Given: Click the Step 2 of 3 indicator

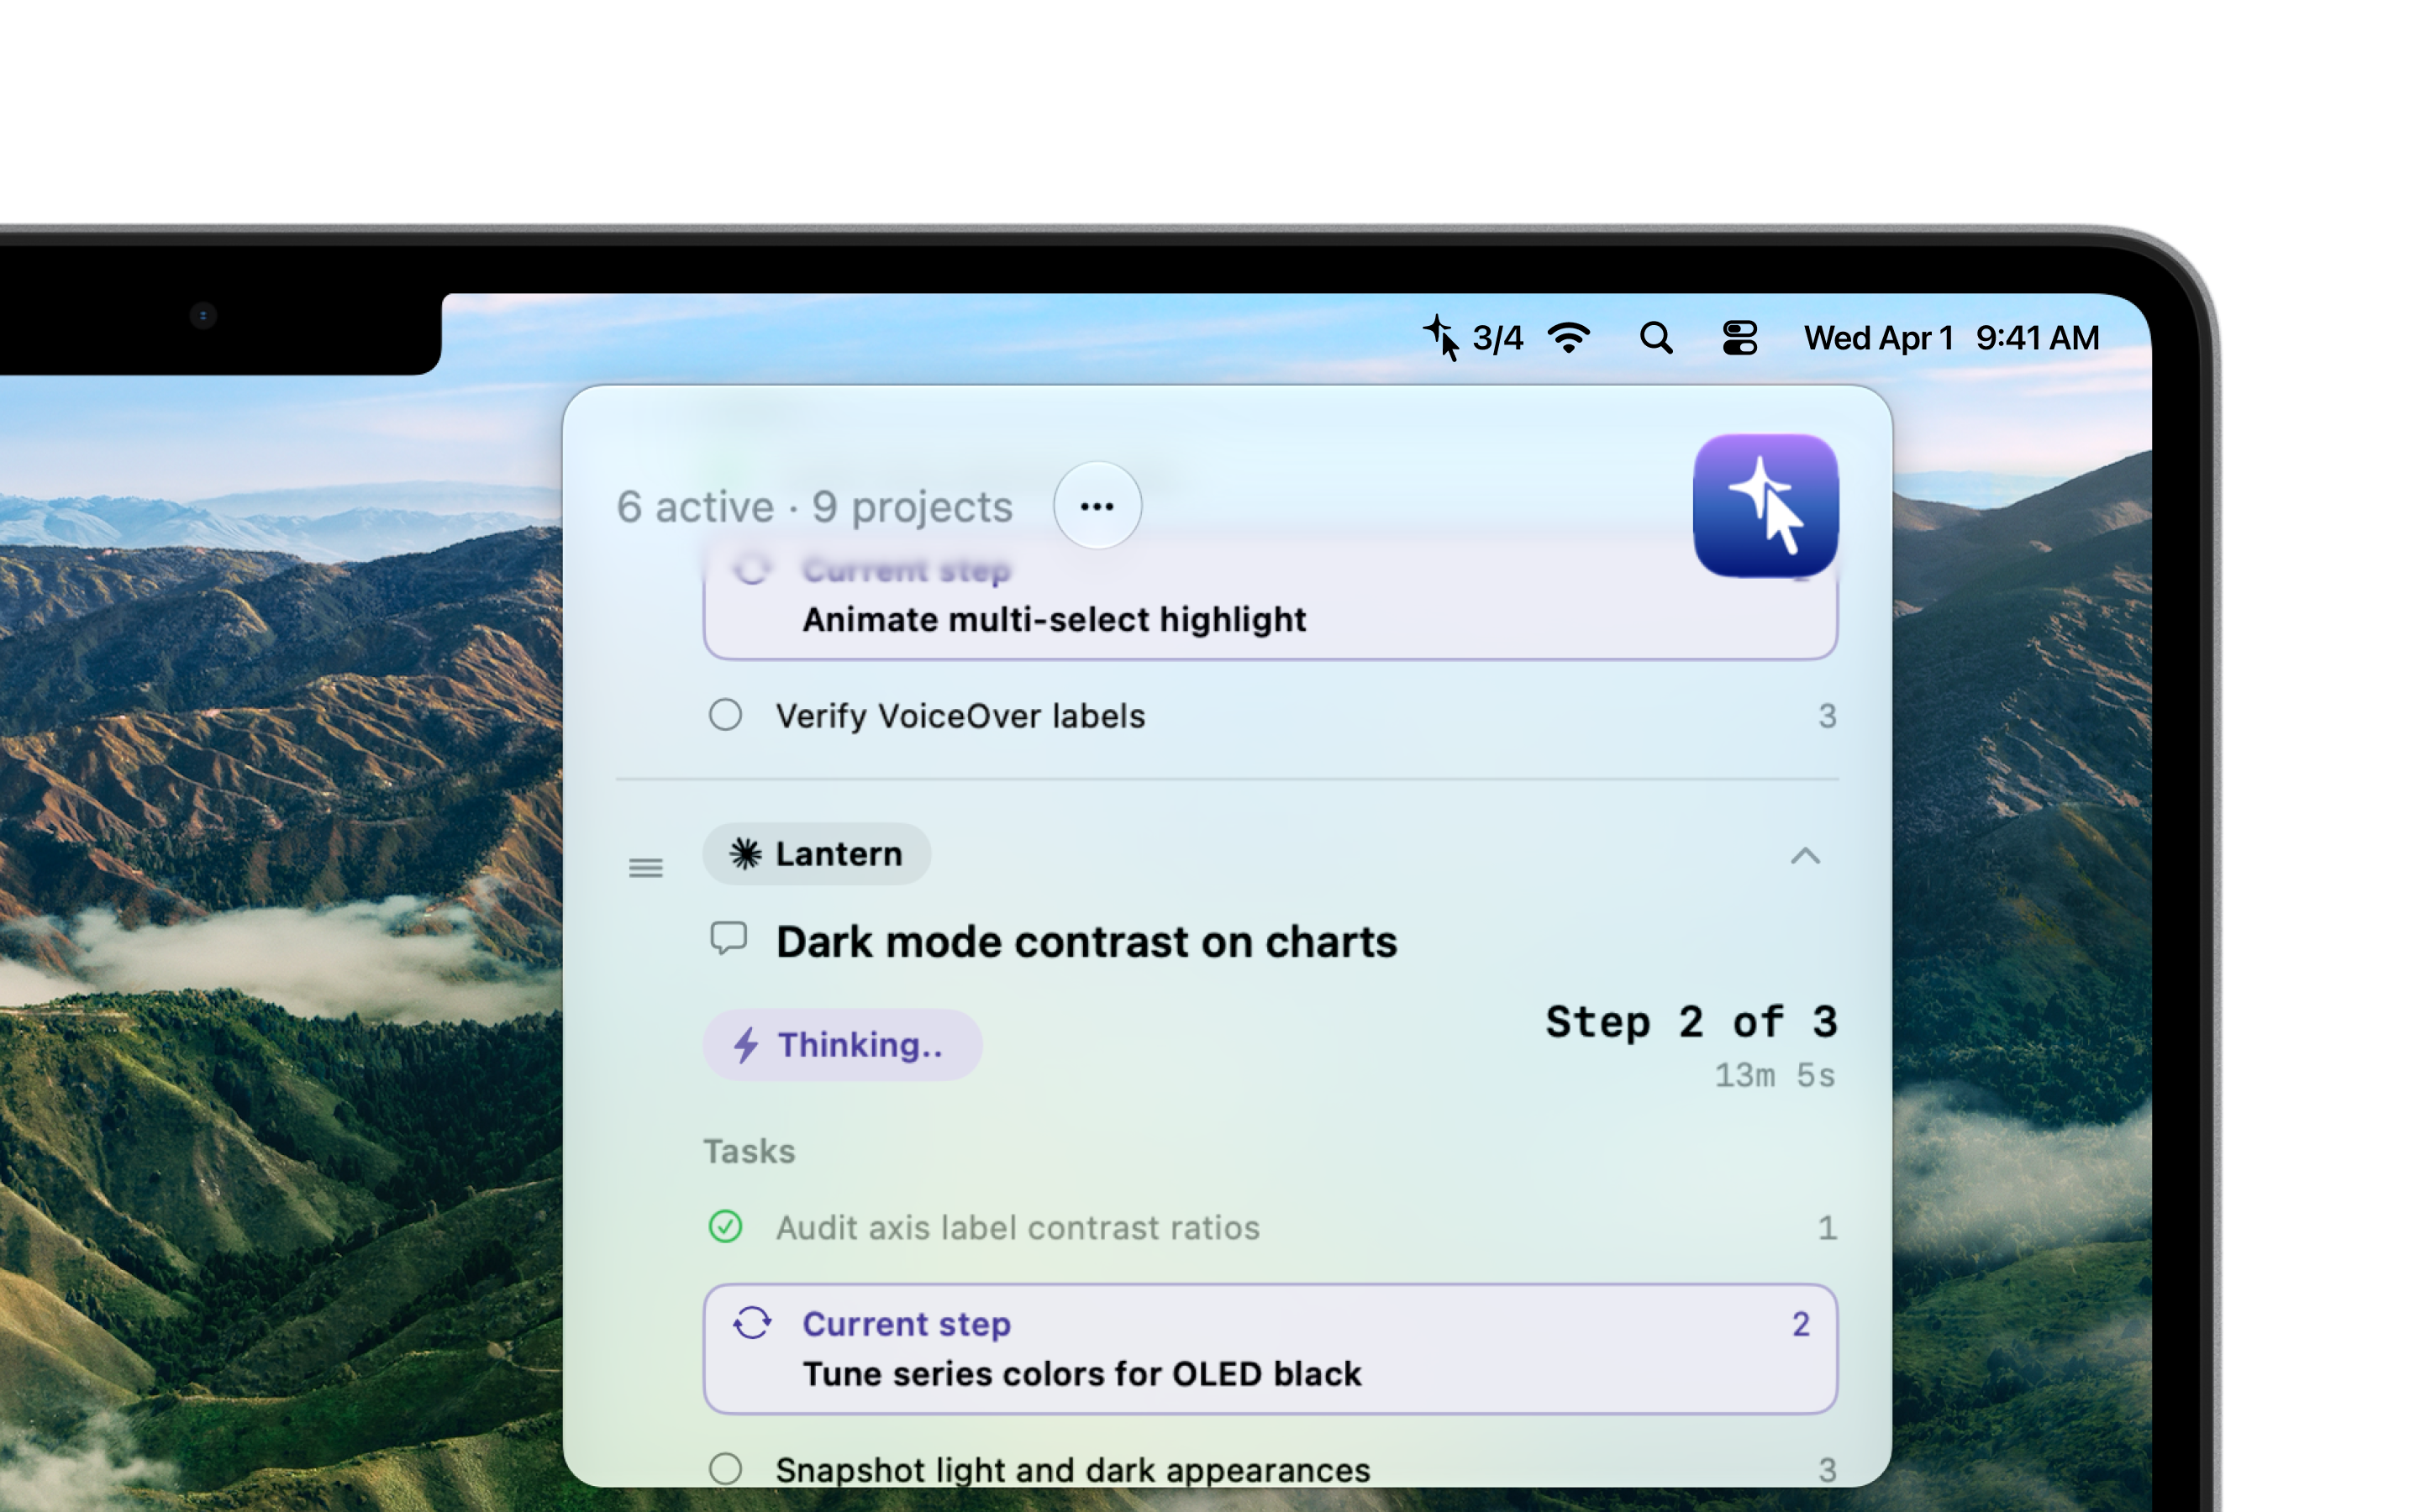Looking at the screenshot, I should 1691,1022.
